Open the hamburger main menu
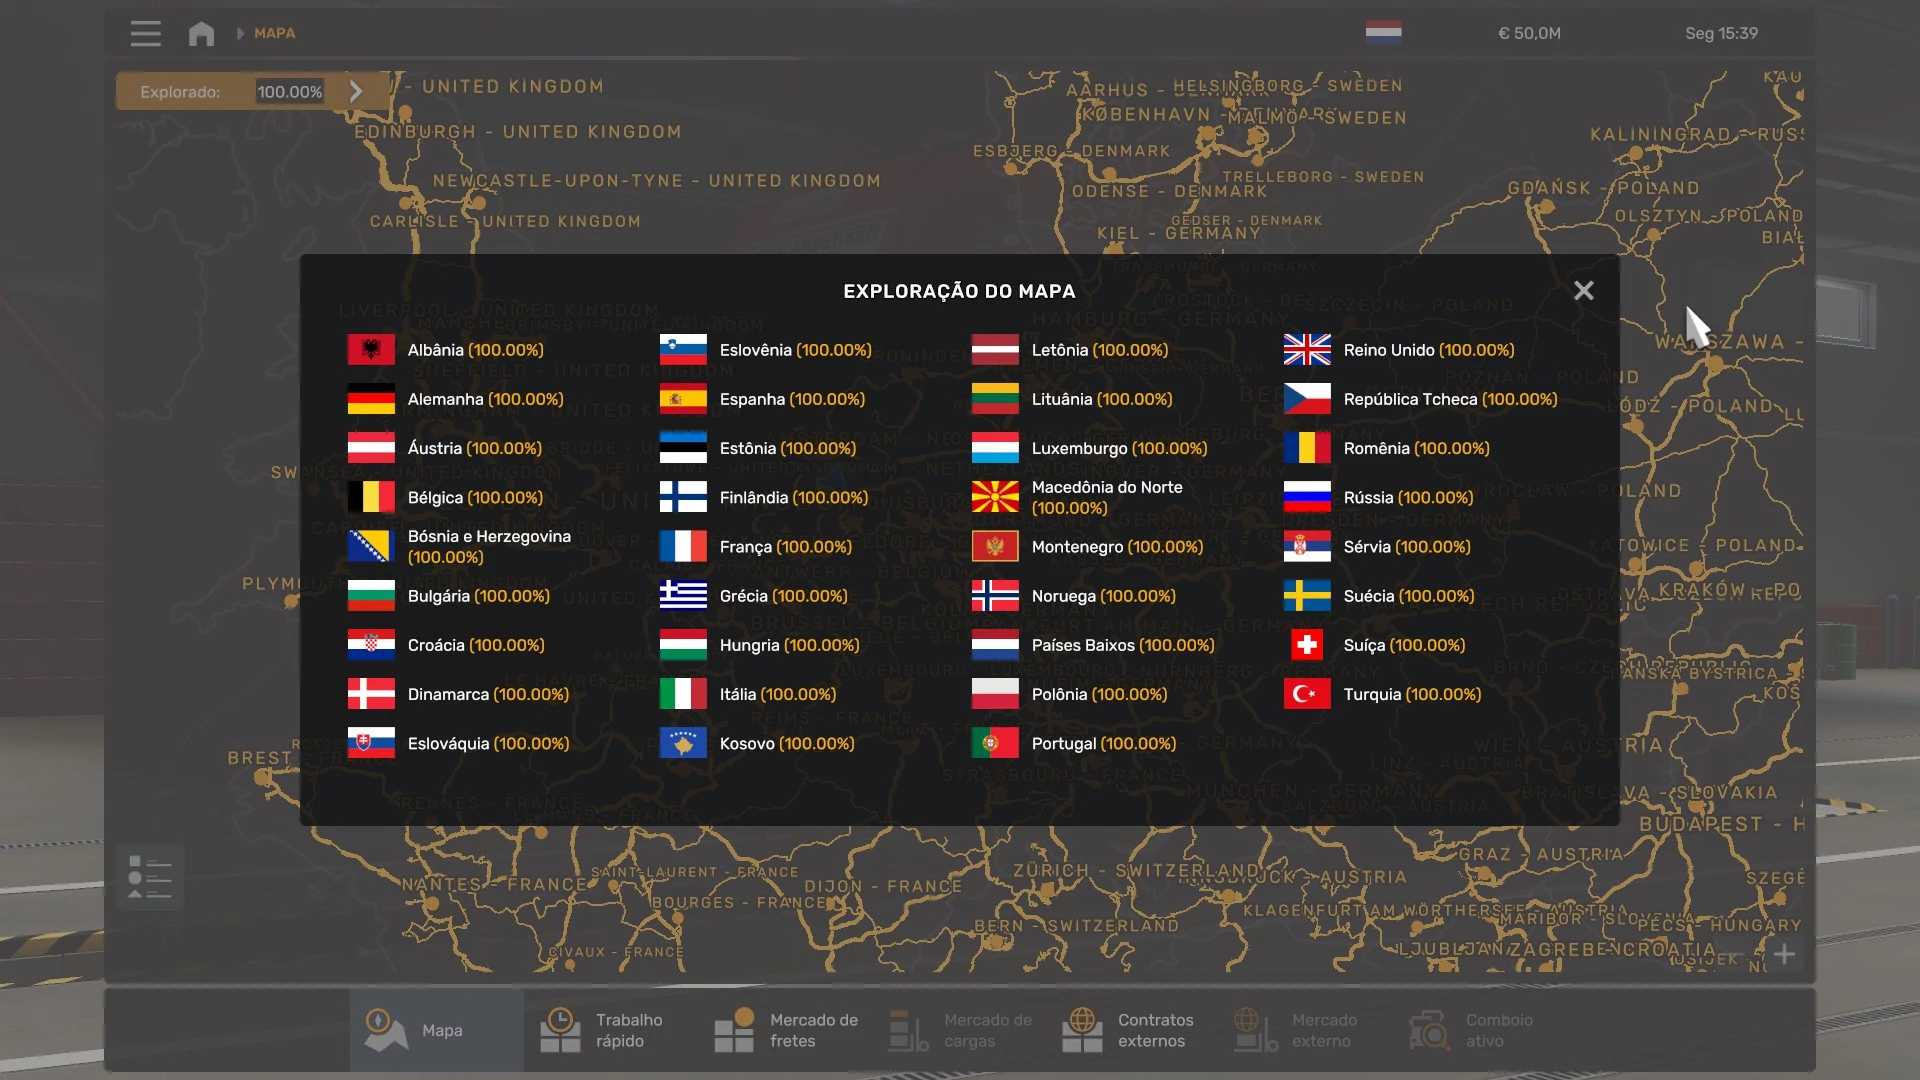1920x1080 pixels. (145, 33)
